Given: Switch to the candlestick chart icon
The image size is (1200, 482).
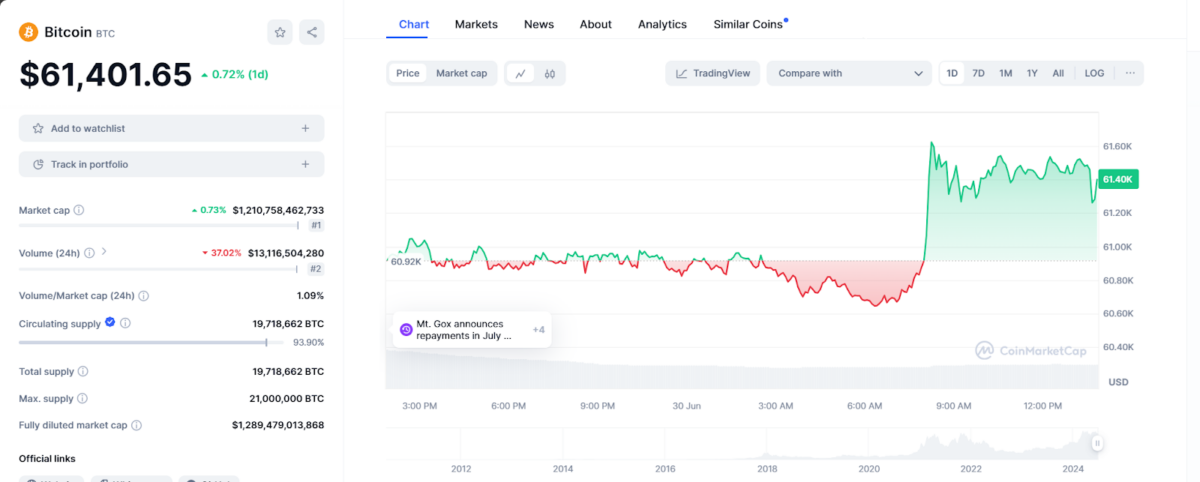Looking at the screenshot, I should click(x=550, y=73).
